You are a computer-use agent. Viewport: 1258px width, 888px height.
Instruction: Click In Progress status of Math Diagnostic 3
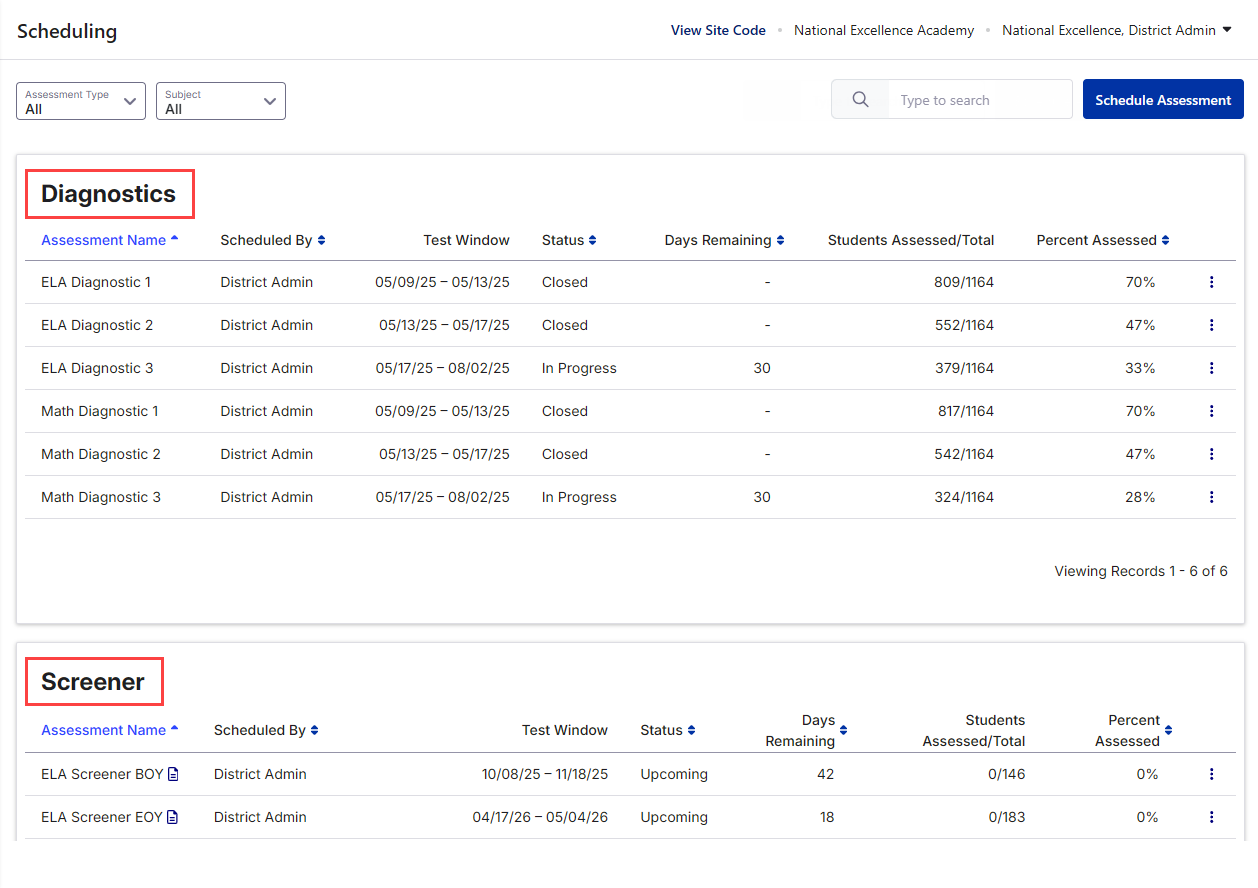pos(579,497)
